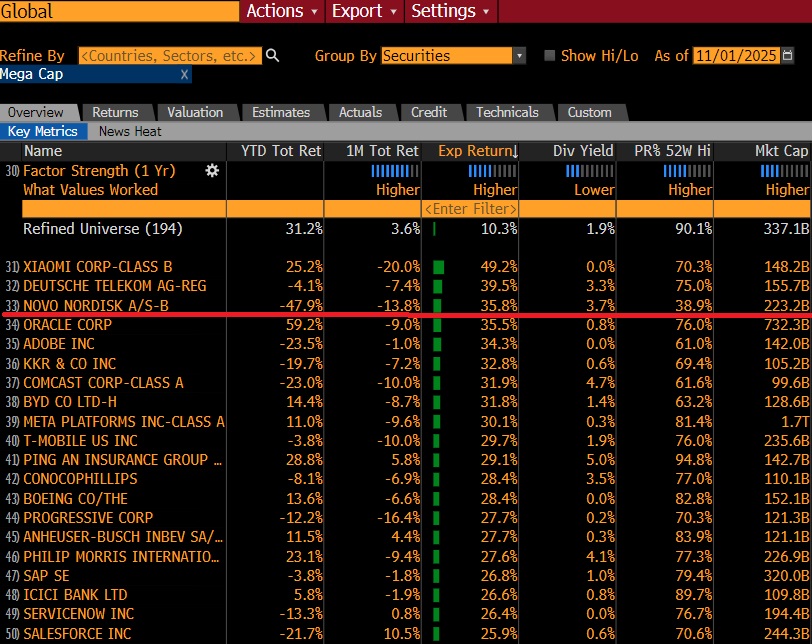This screenshot has width=812, height=644.
Task: Open the Group By Securities dropdown
Action: coord(453,56)
